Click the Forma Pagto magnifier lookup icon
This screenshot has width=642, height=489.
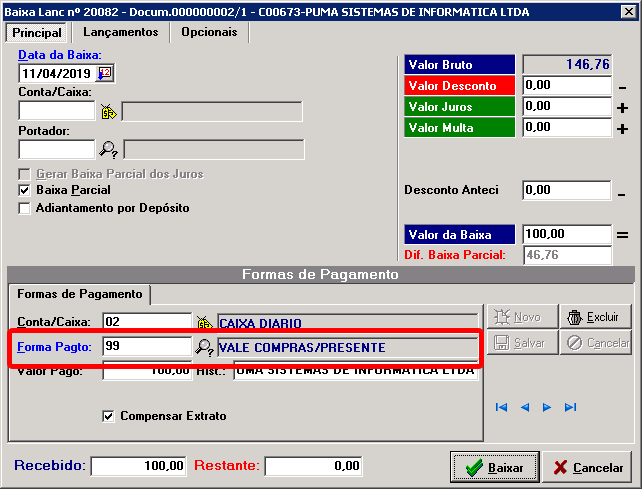204,348
